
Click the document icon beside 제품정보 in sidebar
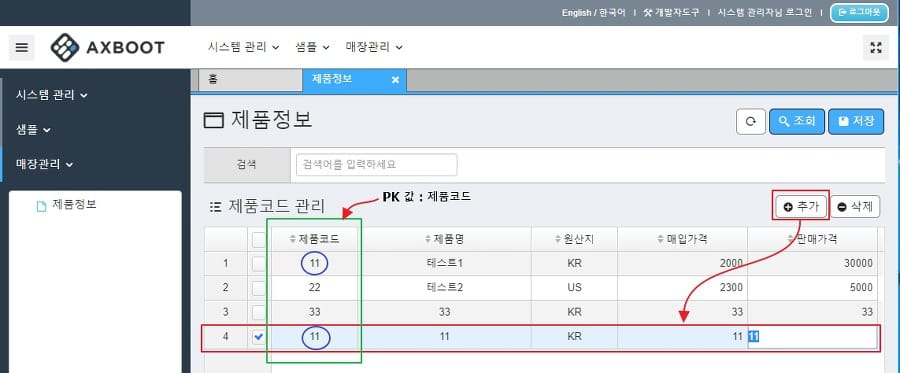(x=41, y=207)
